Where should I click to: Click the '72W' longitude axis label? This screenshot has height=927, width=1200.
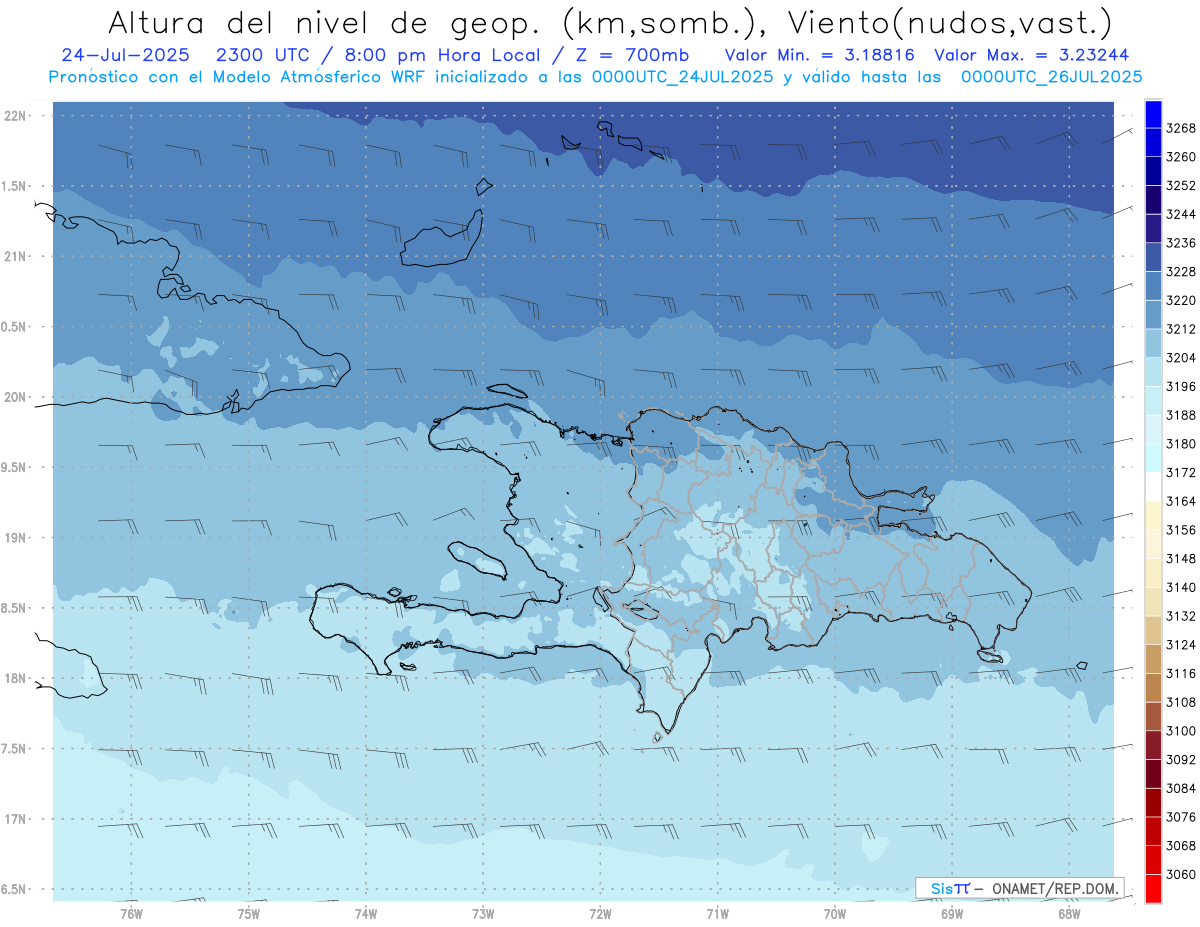click(601, 913)
